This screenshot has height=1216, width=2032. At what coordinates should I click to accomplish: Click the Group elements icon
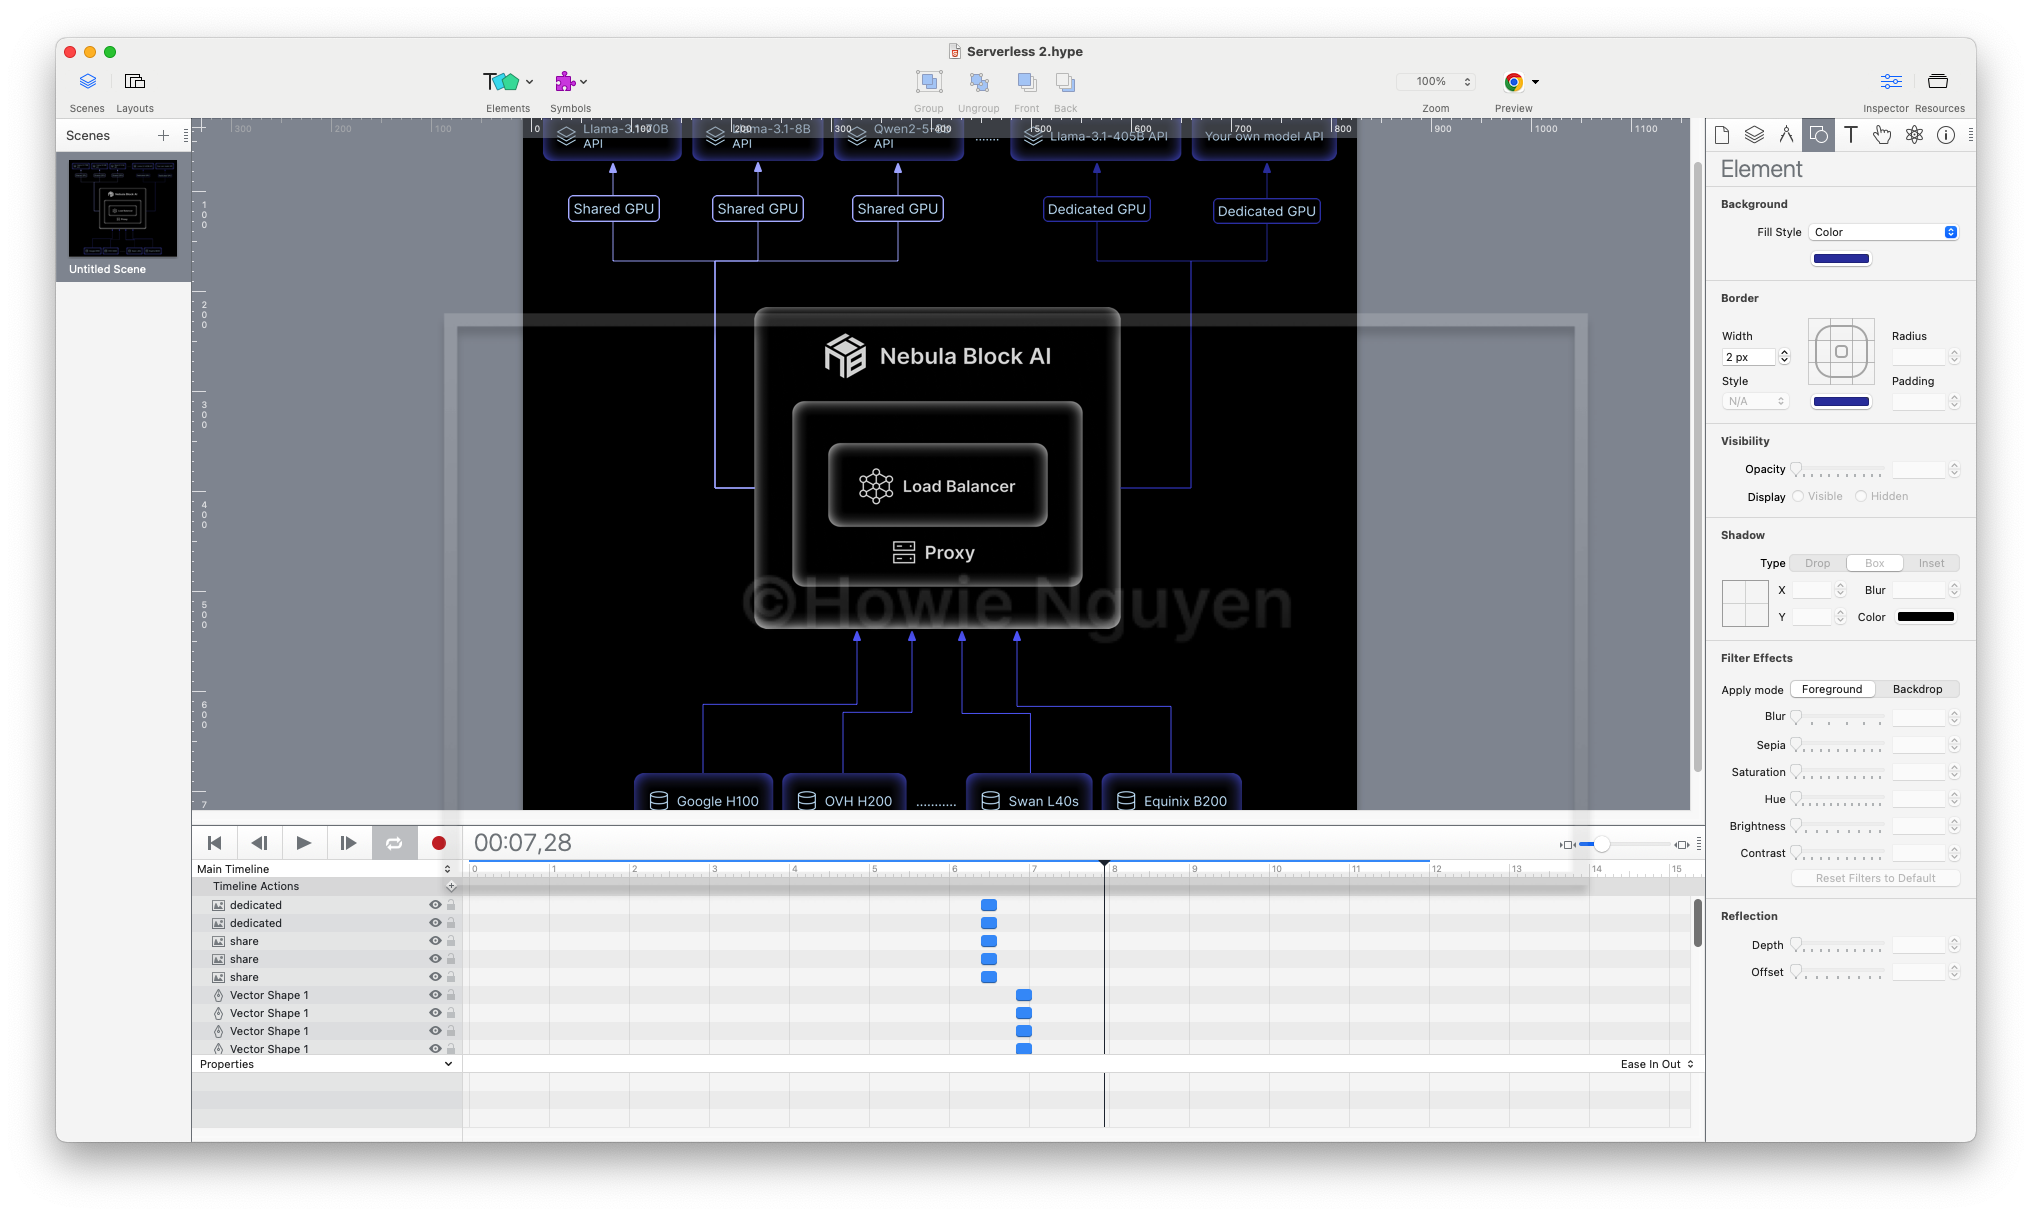coord(928,82)
